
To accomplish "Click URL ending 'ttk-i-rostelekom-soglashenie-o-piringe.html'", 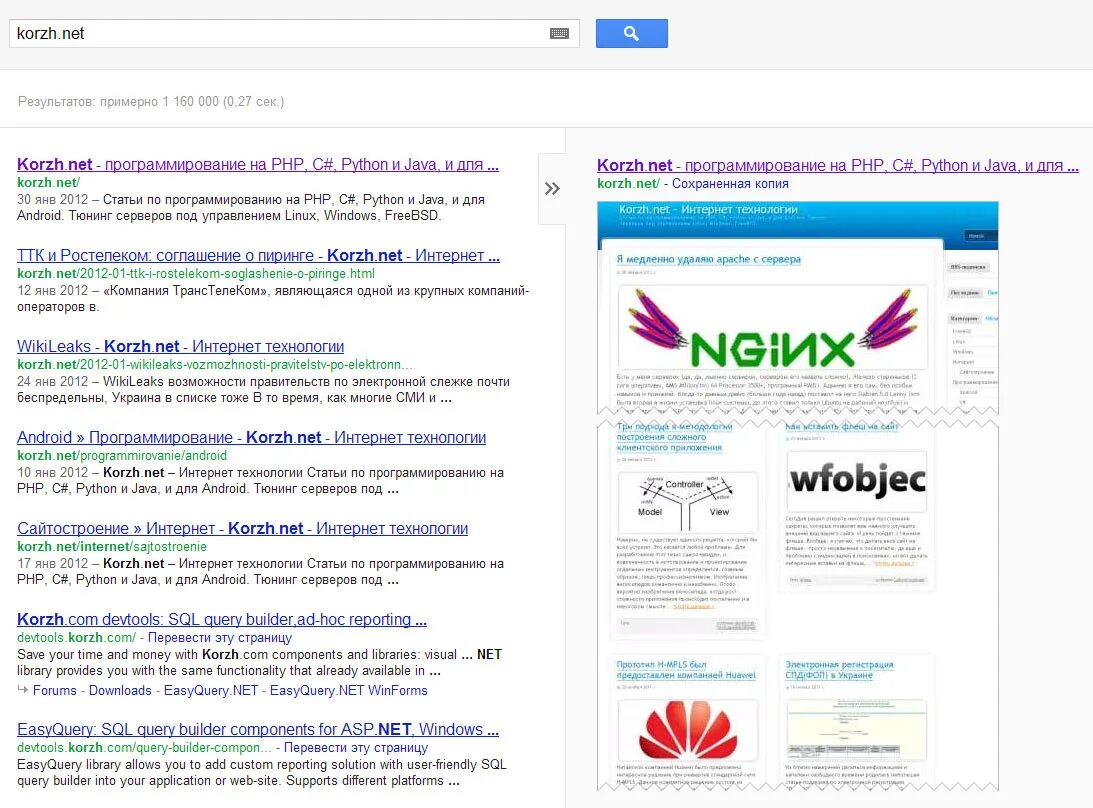I will [x=196, y=274].
